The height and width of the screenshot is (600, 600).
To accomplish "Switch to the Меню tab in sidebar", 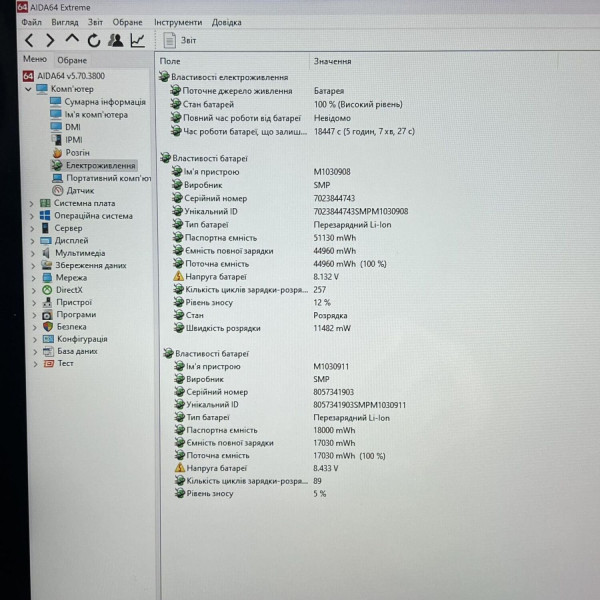I will click(35, 59).
